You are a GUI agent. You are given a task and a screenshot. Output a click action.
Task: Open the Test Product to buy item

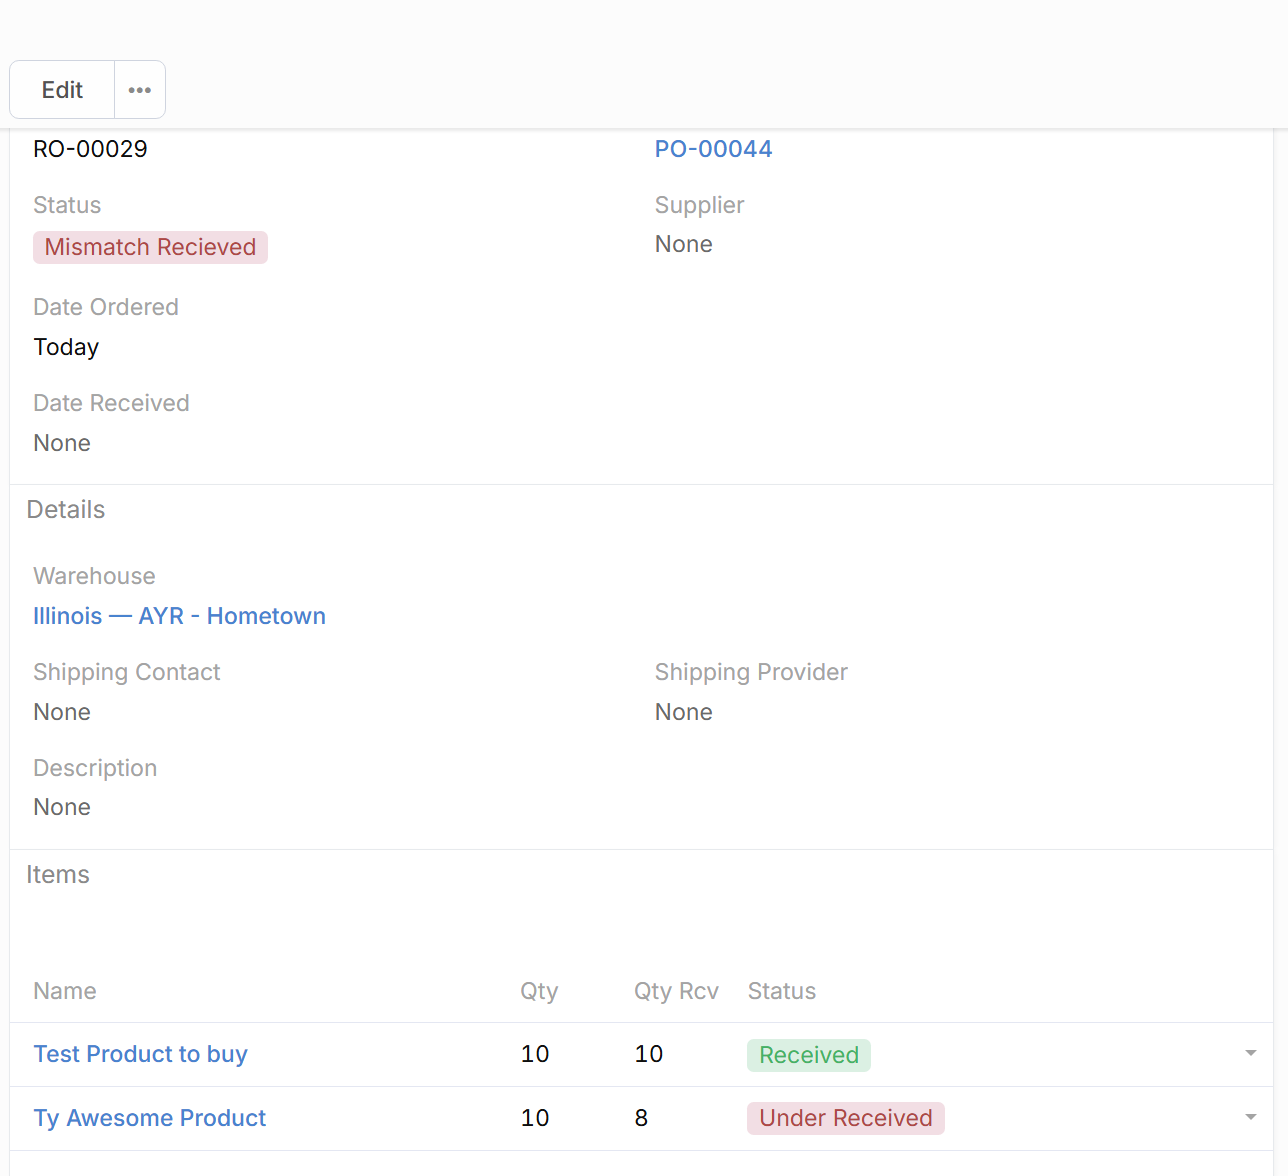[x=140, y=1054]
